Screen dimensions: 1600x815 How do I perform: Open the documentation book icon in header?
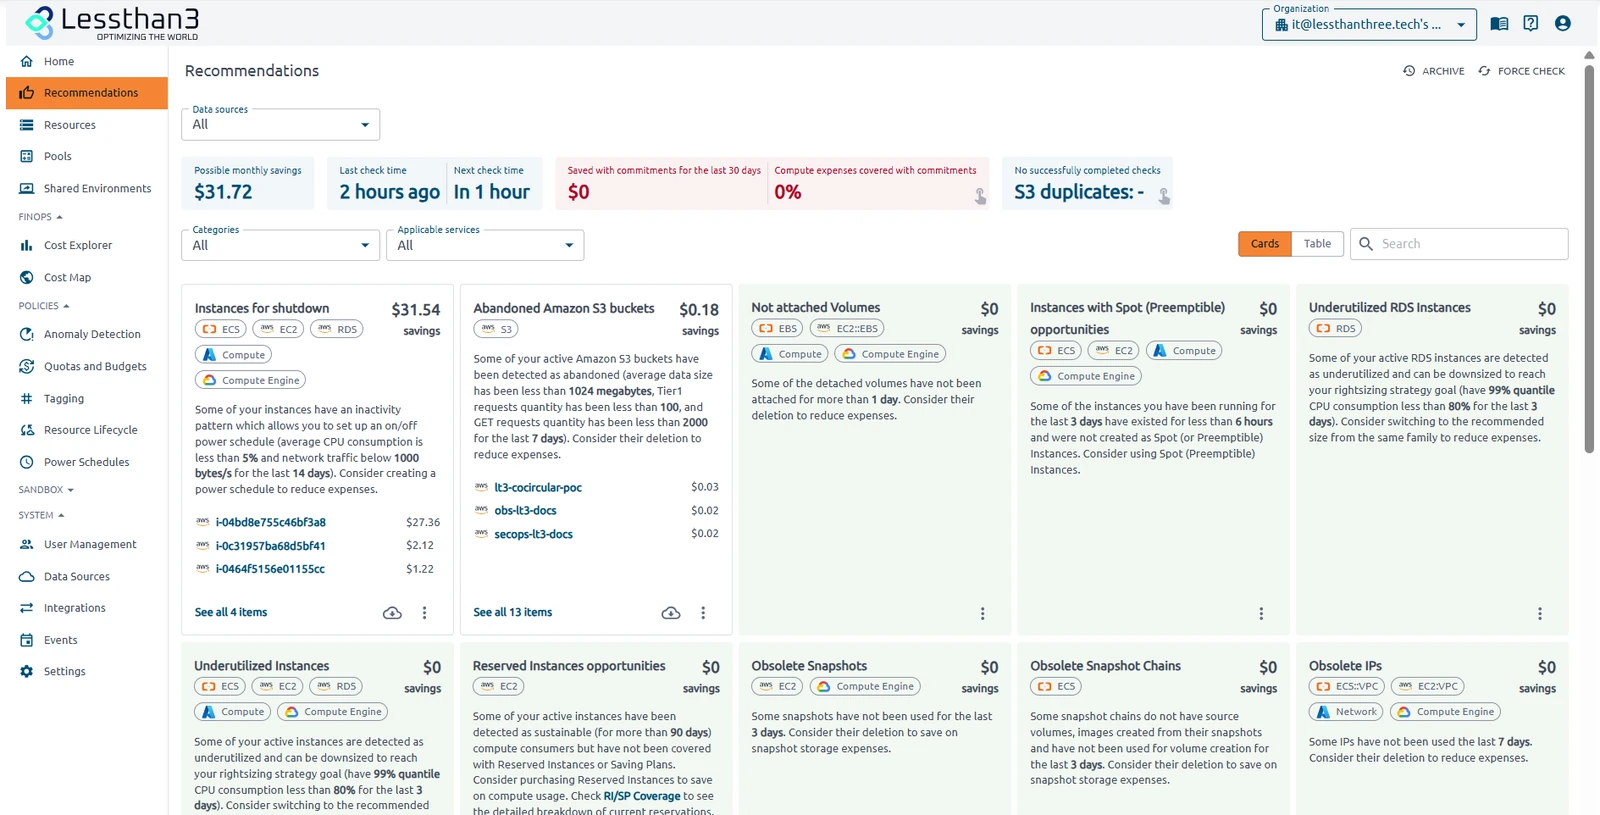click(1499, 24)
